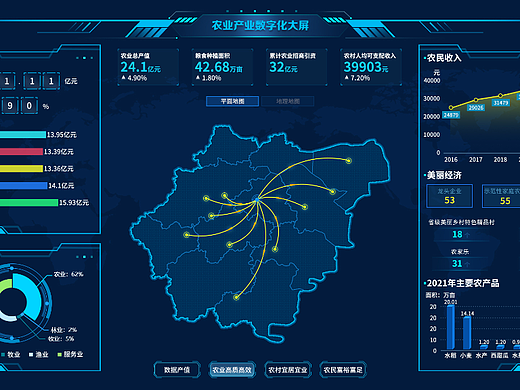The image size is (520, 390).
Task: Click the map's central blue hub node
Action: [257, 200]
